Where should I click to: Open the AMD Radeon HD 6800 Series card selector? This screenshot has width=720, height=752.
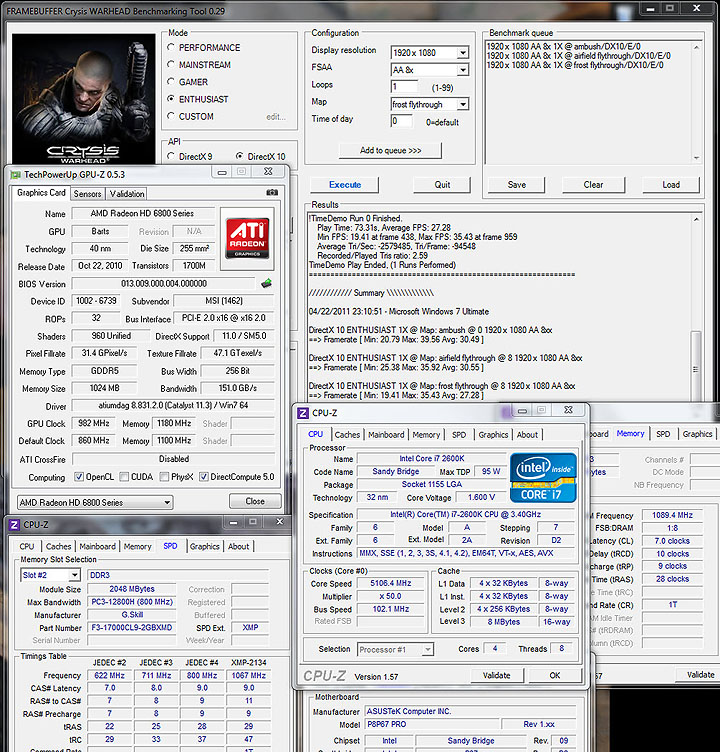coord(95,502)
